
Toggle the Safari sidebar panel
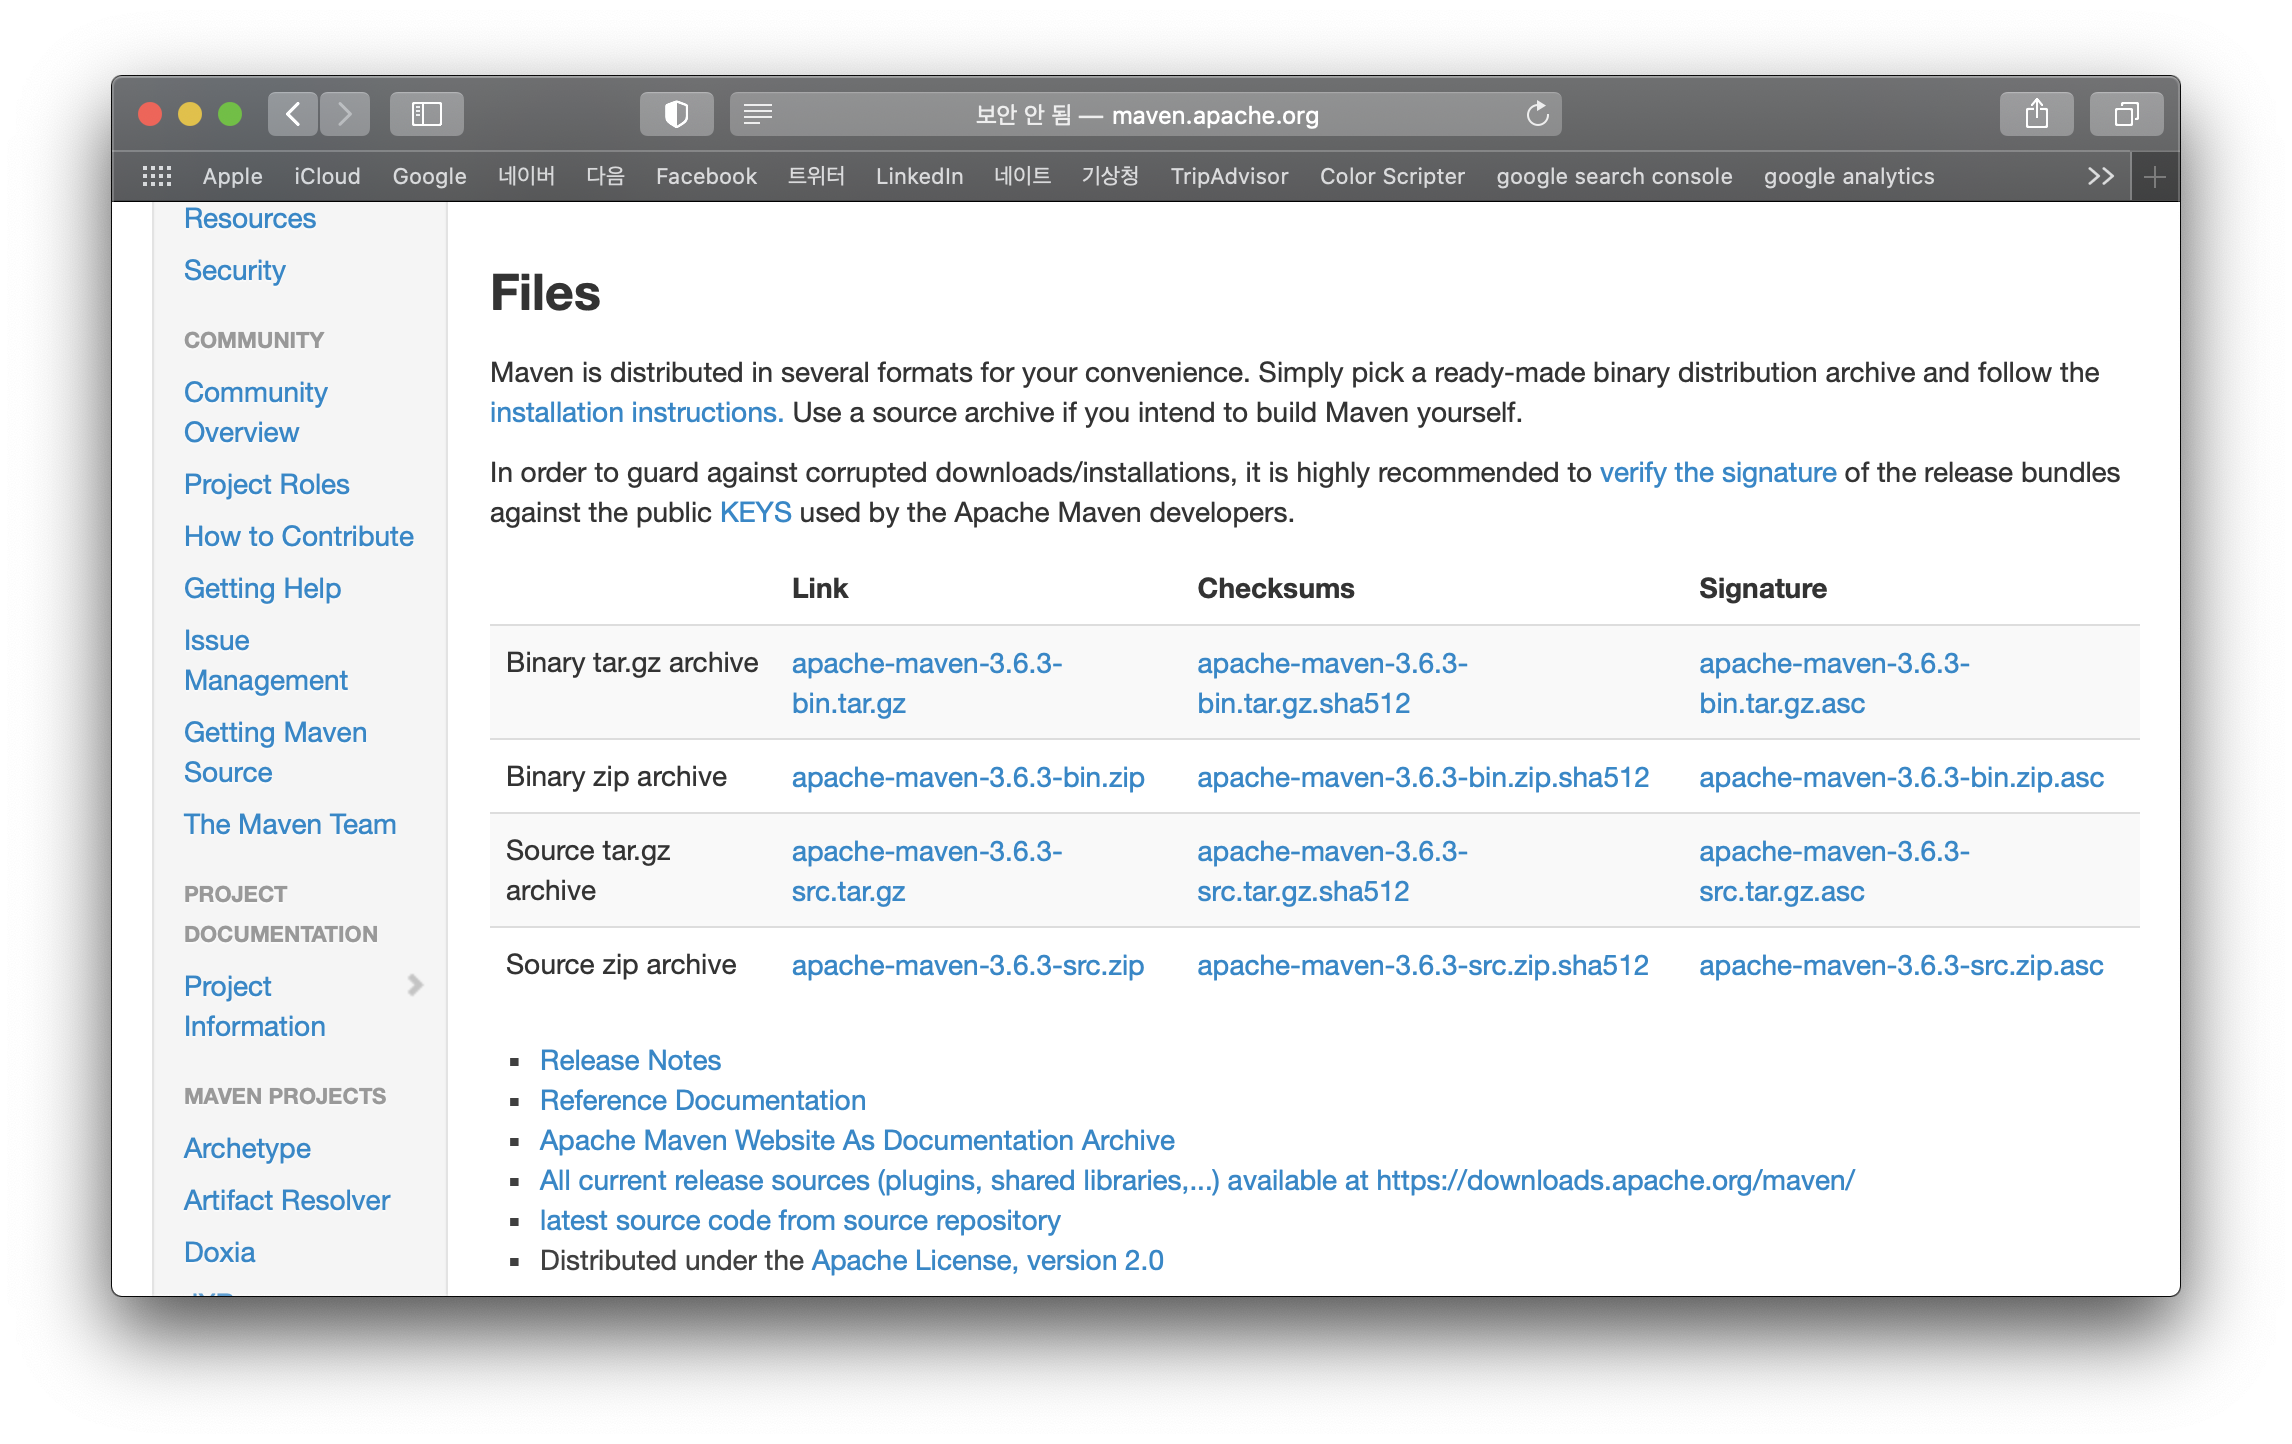tap(427, 114)
